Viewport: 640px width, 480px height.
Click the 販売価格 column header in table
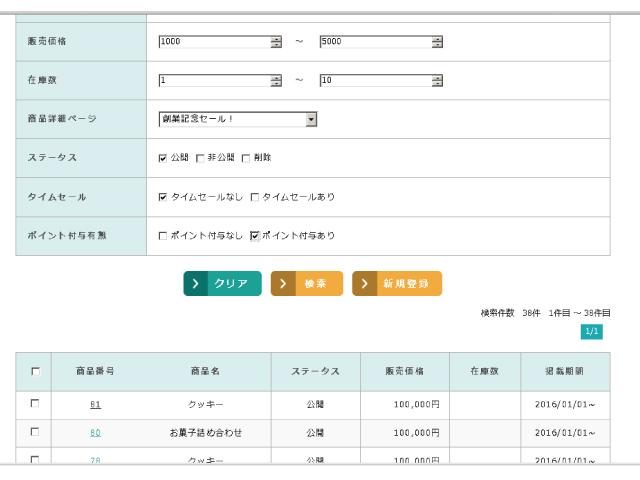tap(404, 371)
